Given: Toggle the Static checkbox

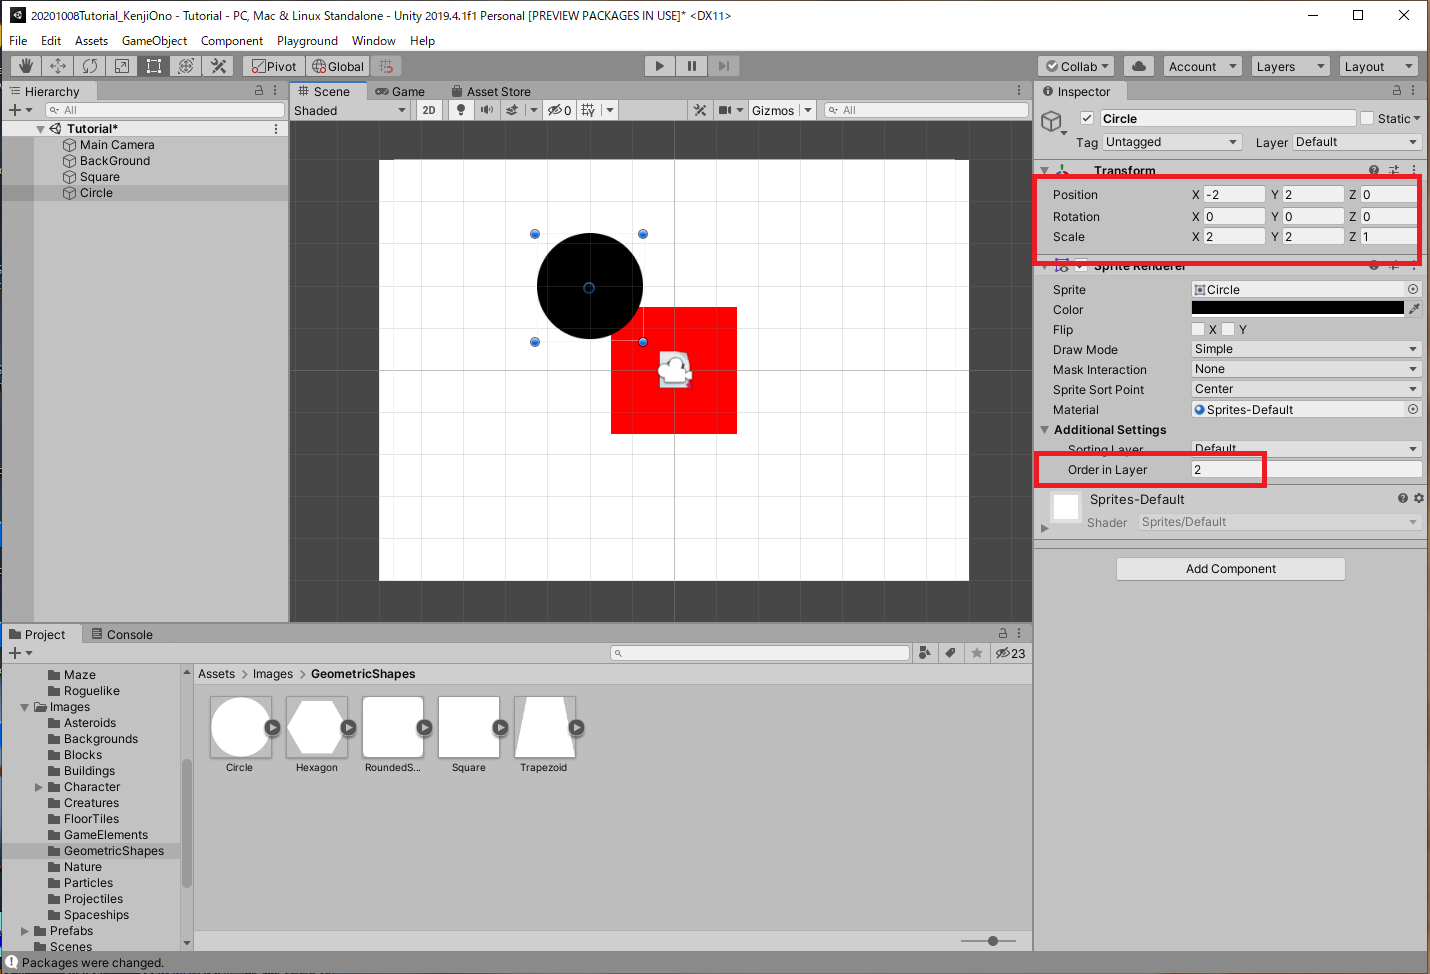Looking at the screenshot, I should pyautogui.click(x=1367, y=118).
